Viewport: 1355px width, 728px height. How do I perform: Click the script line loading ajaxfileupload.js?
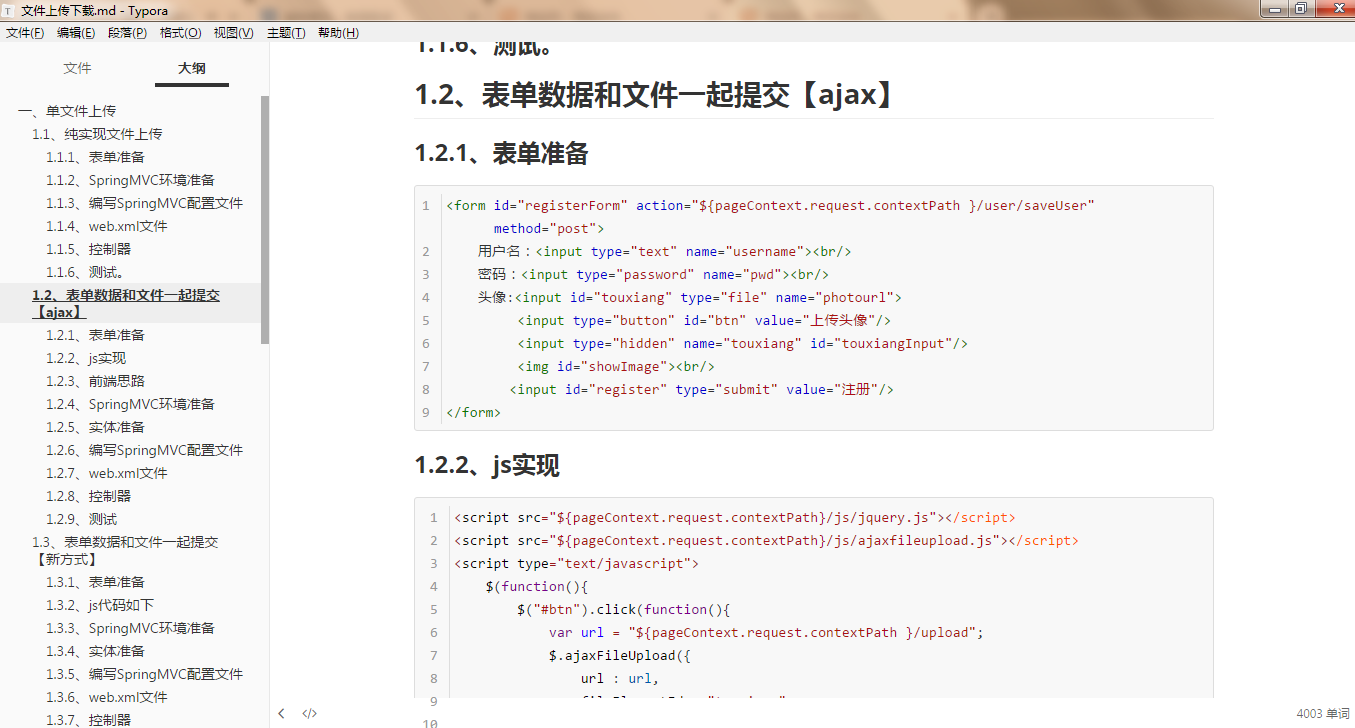click(x=766, y=541)
